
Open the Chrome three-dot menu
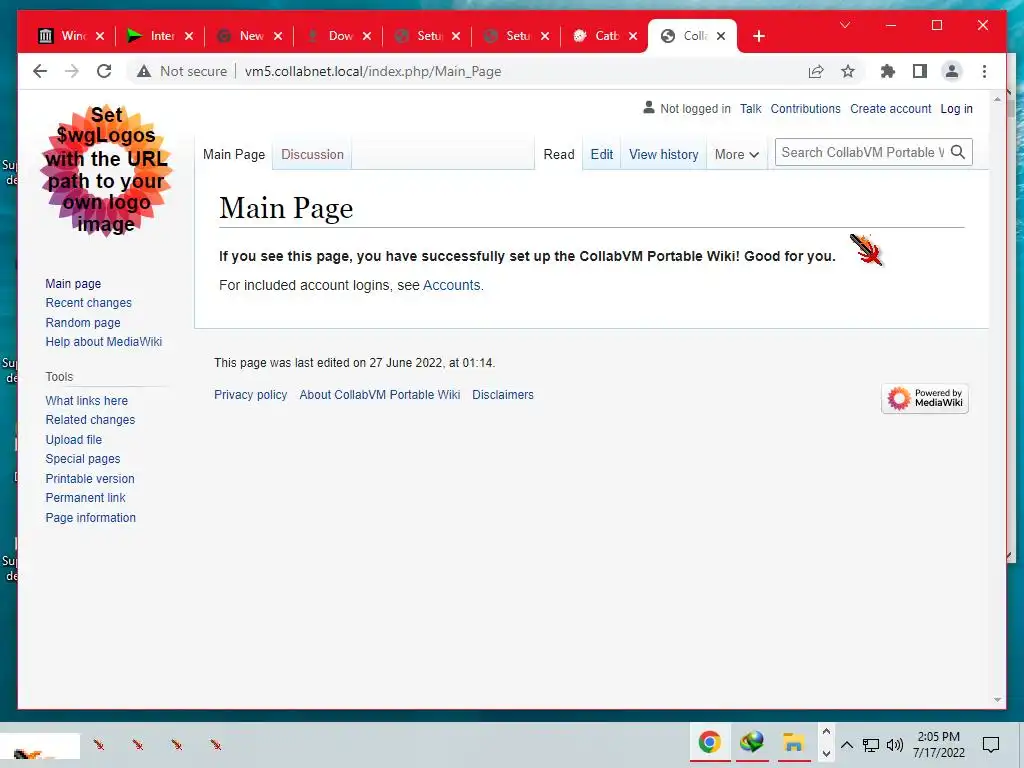click(984, 71)
